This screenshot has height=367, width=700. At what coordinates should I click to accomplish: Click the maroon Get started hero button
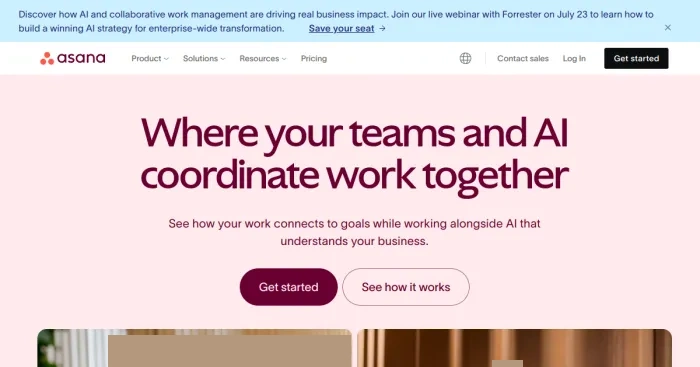288,287
